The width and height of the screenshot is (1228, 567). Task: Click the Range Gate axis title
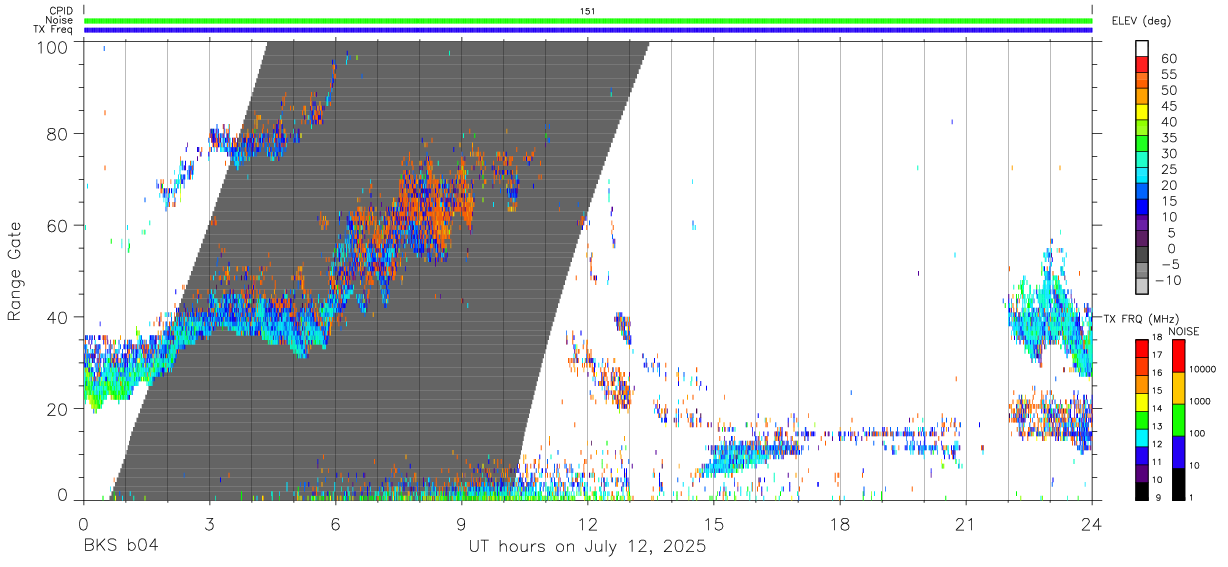point(15,270)
